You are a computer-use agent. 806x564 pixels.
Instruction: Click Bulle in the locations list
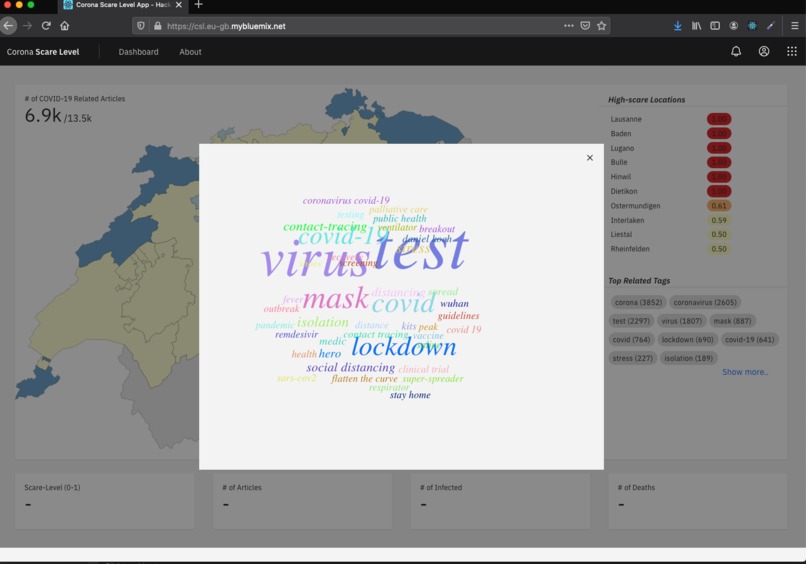pos(619,162)
